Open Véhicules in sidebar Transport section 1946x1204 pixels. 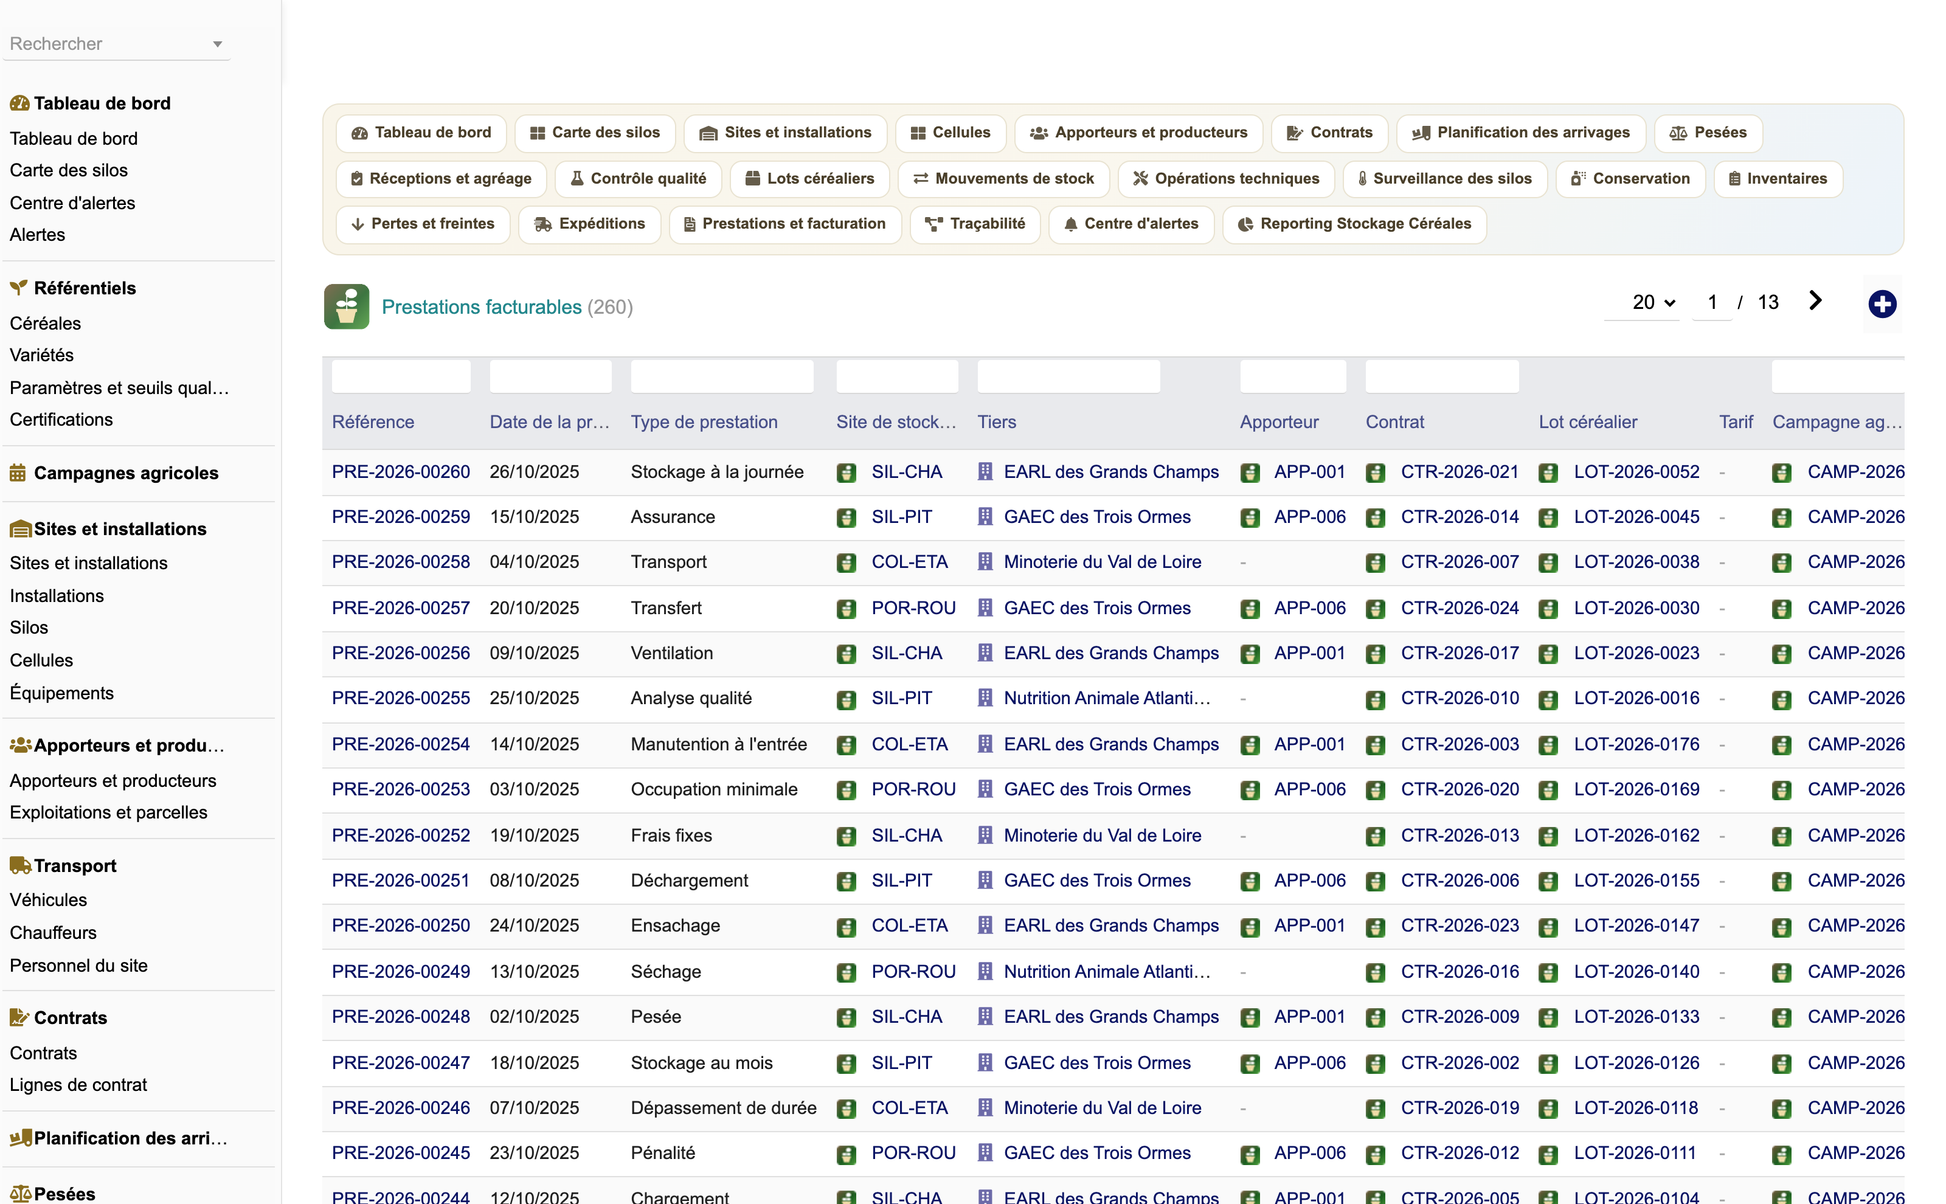pos(48,900)
